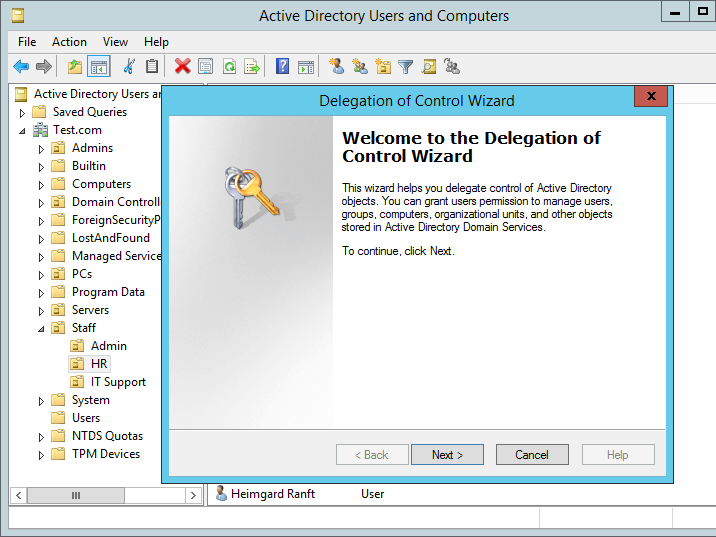Screen dimensions: 716x537
Task: Click the disabled Back wizard button
Action: 372,455
